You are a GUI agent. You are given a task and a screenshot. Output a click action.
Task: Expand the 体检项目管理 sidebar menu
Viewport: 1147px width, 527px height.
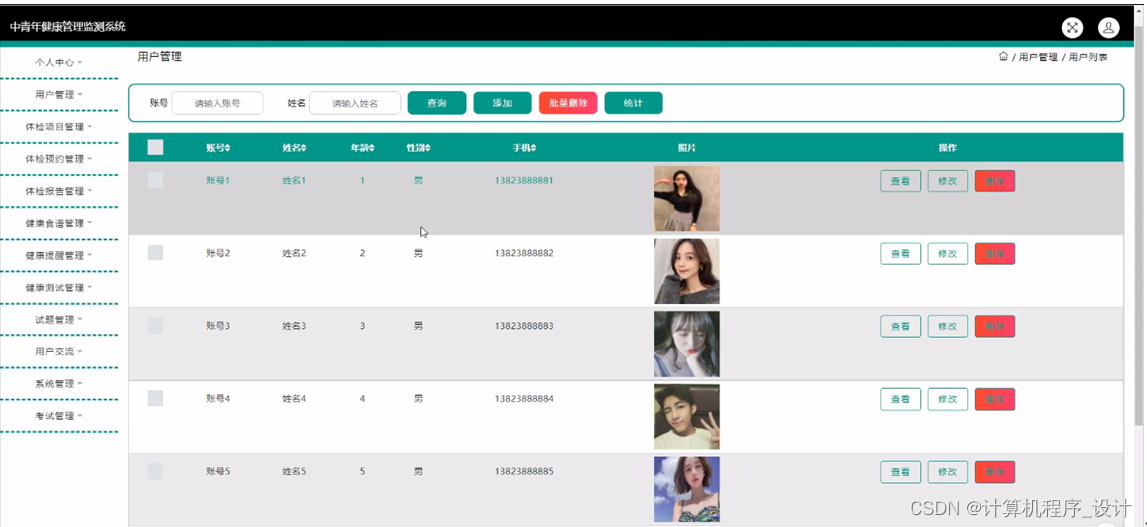(59, 127)
